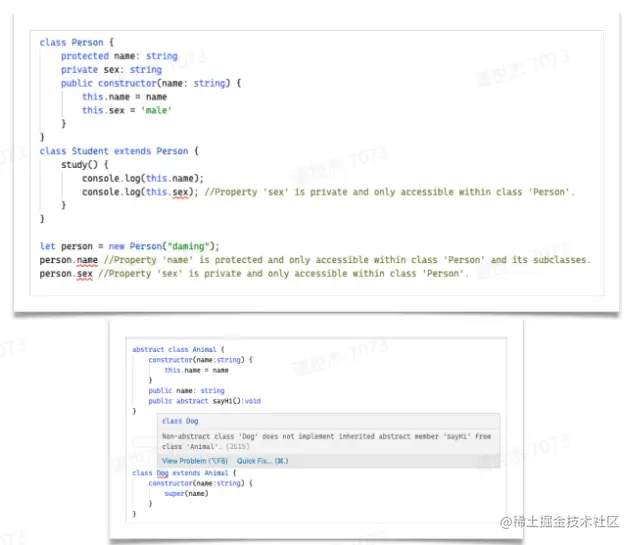Screen dimensions: 635x545
Task: Click 'constructor(name:string) {' in Animal class
Action: pyautogui.click(x=200, y=360)
